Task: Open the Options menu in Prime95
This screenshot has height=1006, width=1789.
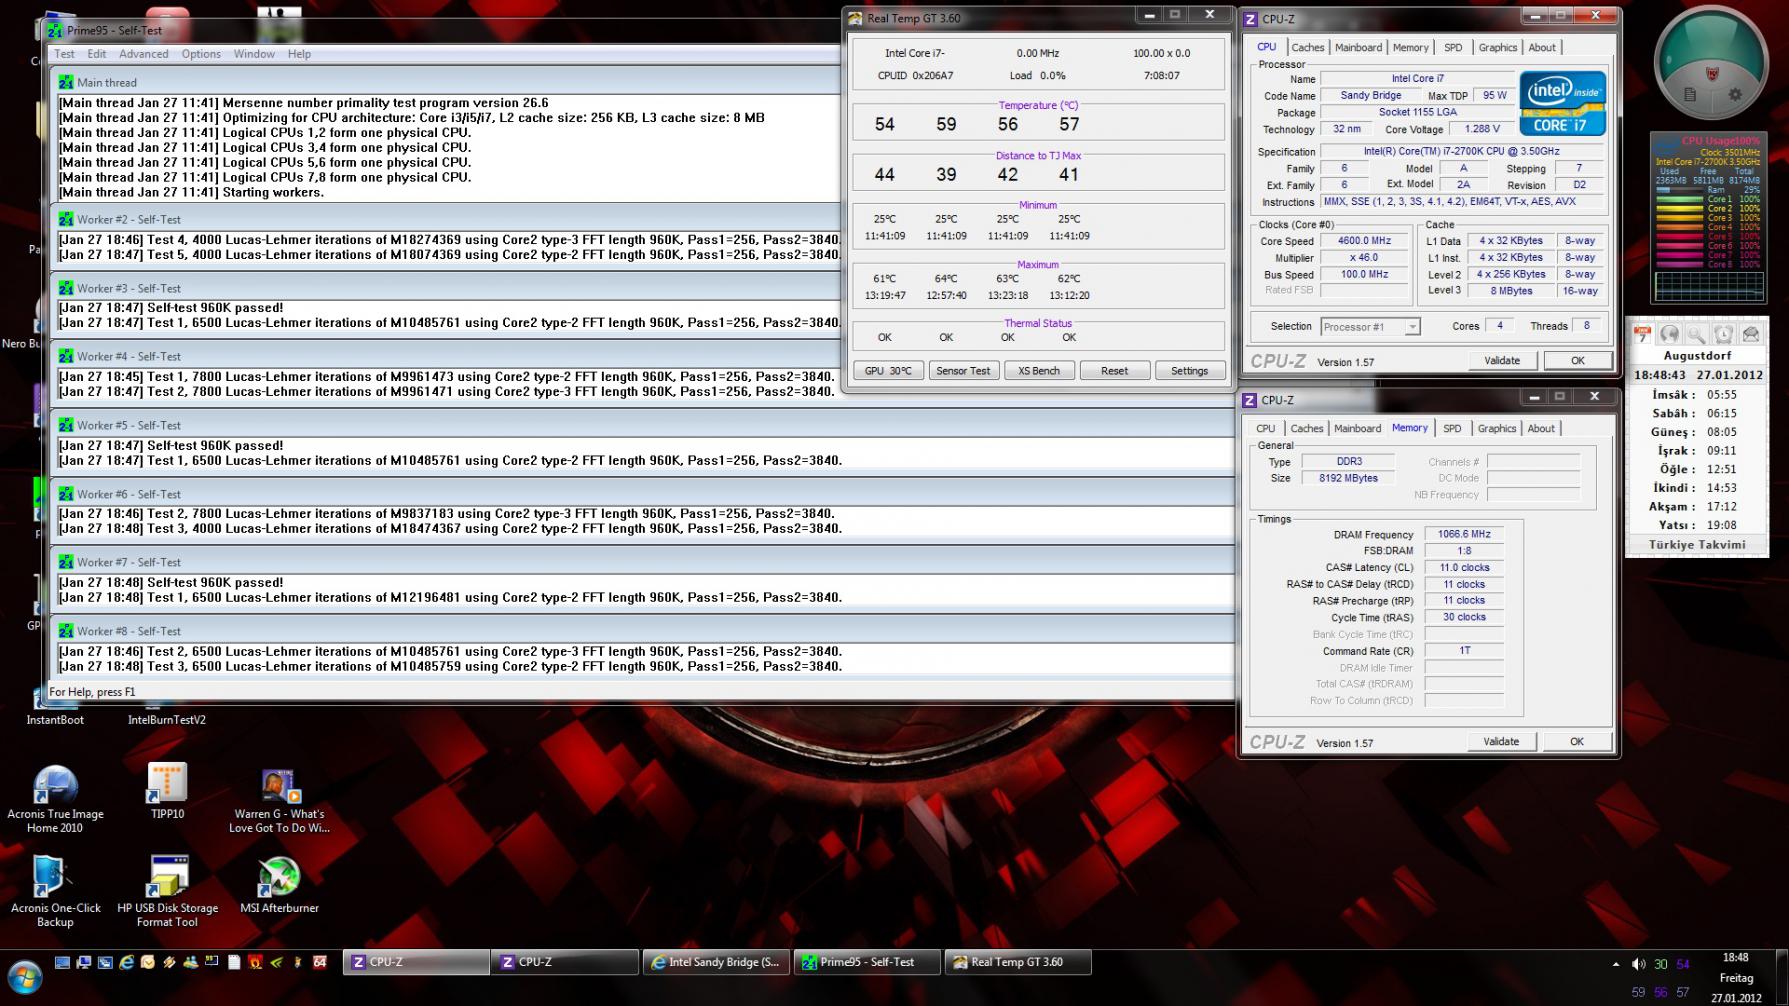Action: point(201,54)
